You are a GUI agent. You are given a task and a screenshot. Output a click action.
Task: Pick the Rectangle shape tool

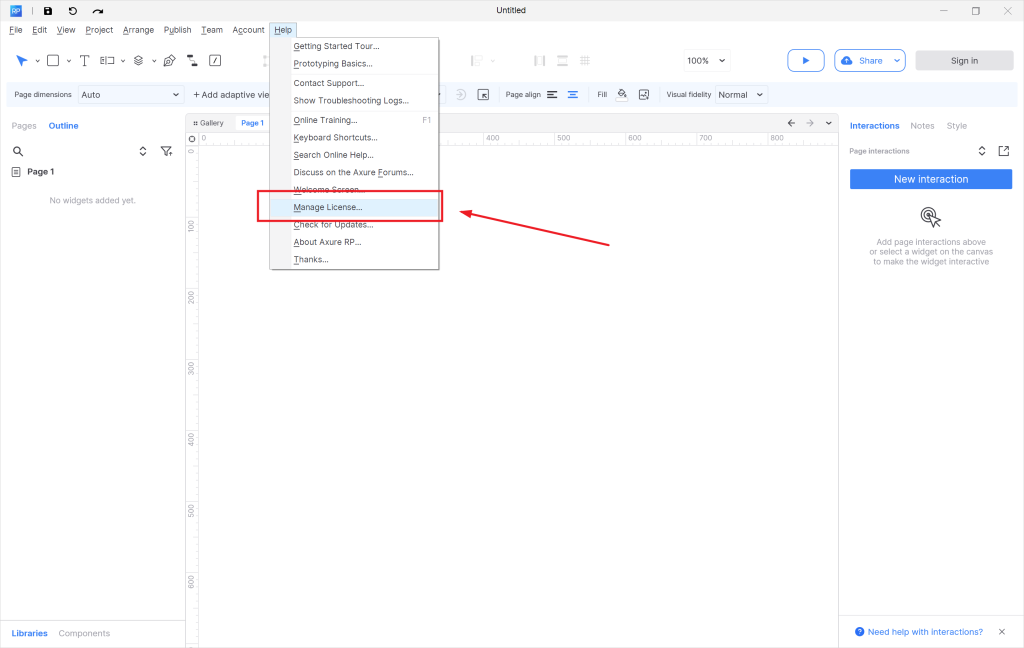tap(54, 61)
